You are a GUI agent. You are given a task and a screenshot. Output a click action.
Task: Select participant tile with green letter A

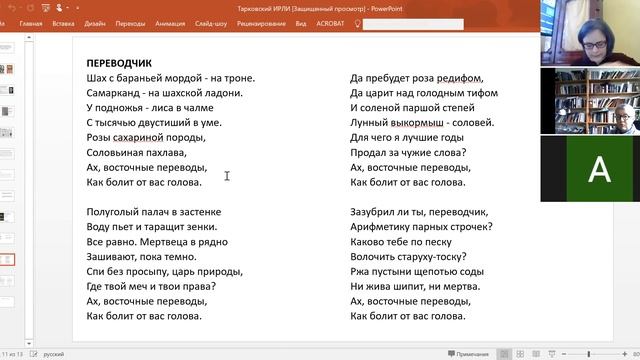coord(590,169)
